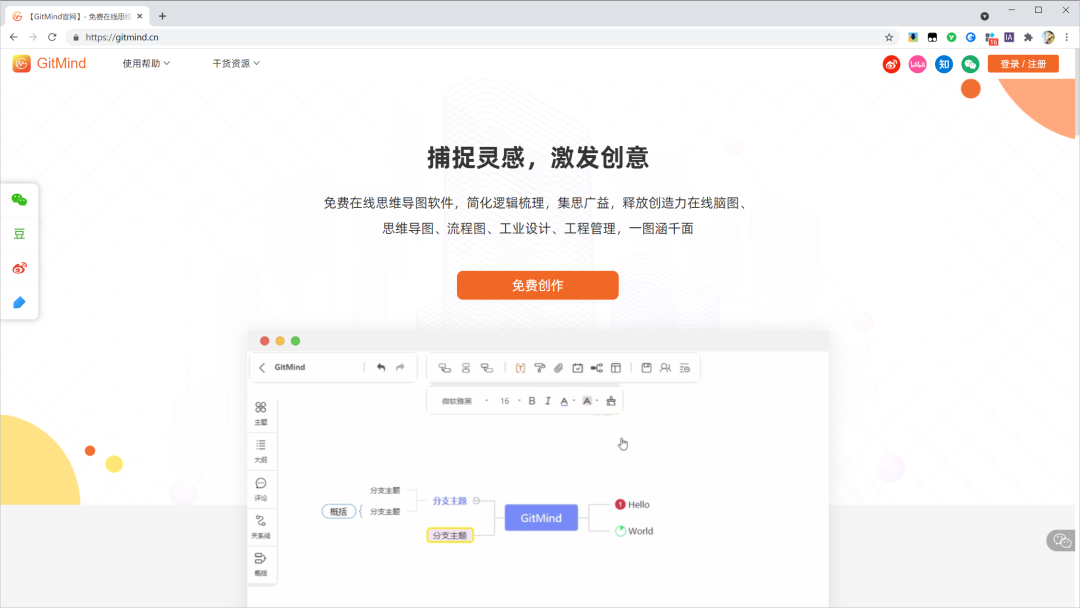The width and height of the screenshot is (1080, 608).
Task: Click the layout template icon in the editor toolbar
Action: [x=616, y=368]
